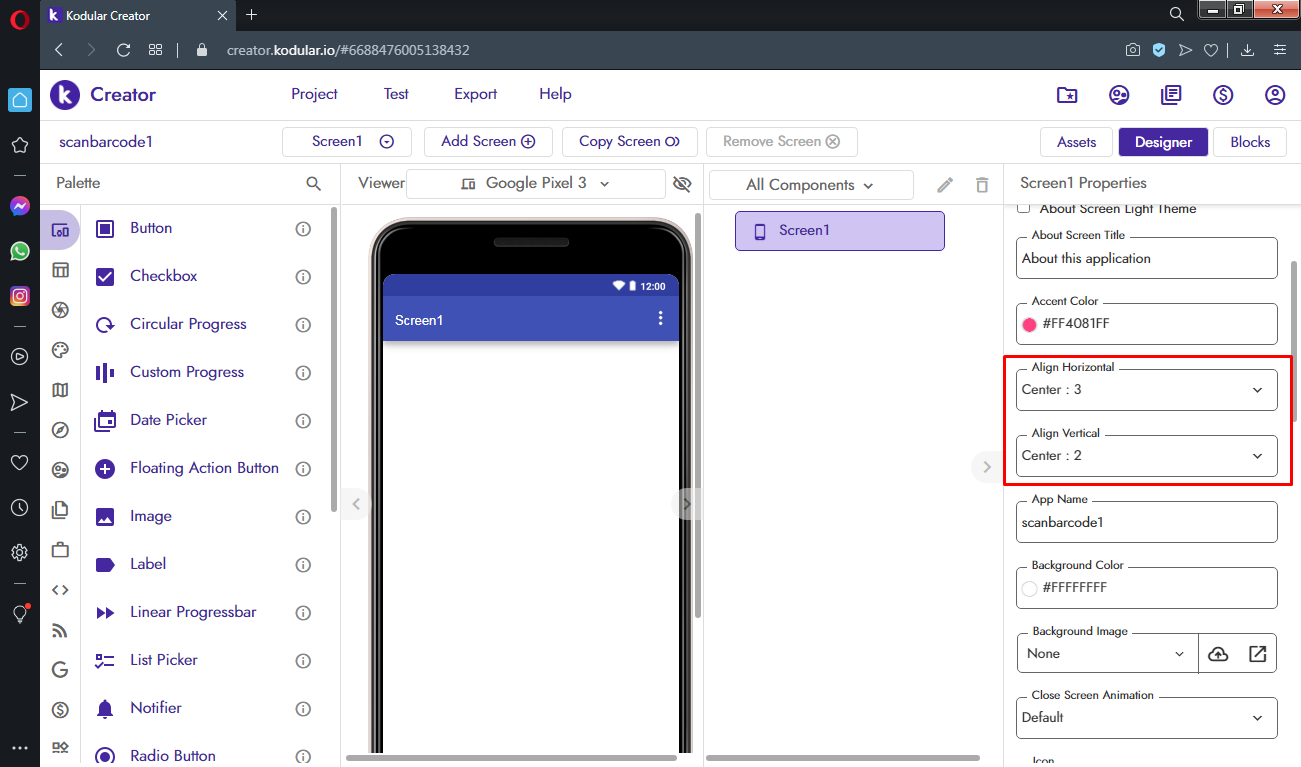Search the palette with magnifier icon
The height and width of the screenshot is (767, 1301).
point(314,184)
